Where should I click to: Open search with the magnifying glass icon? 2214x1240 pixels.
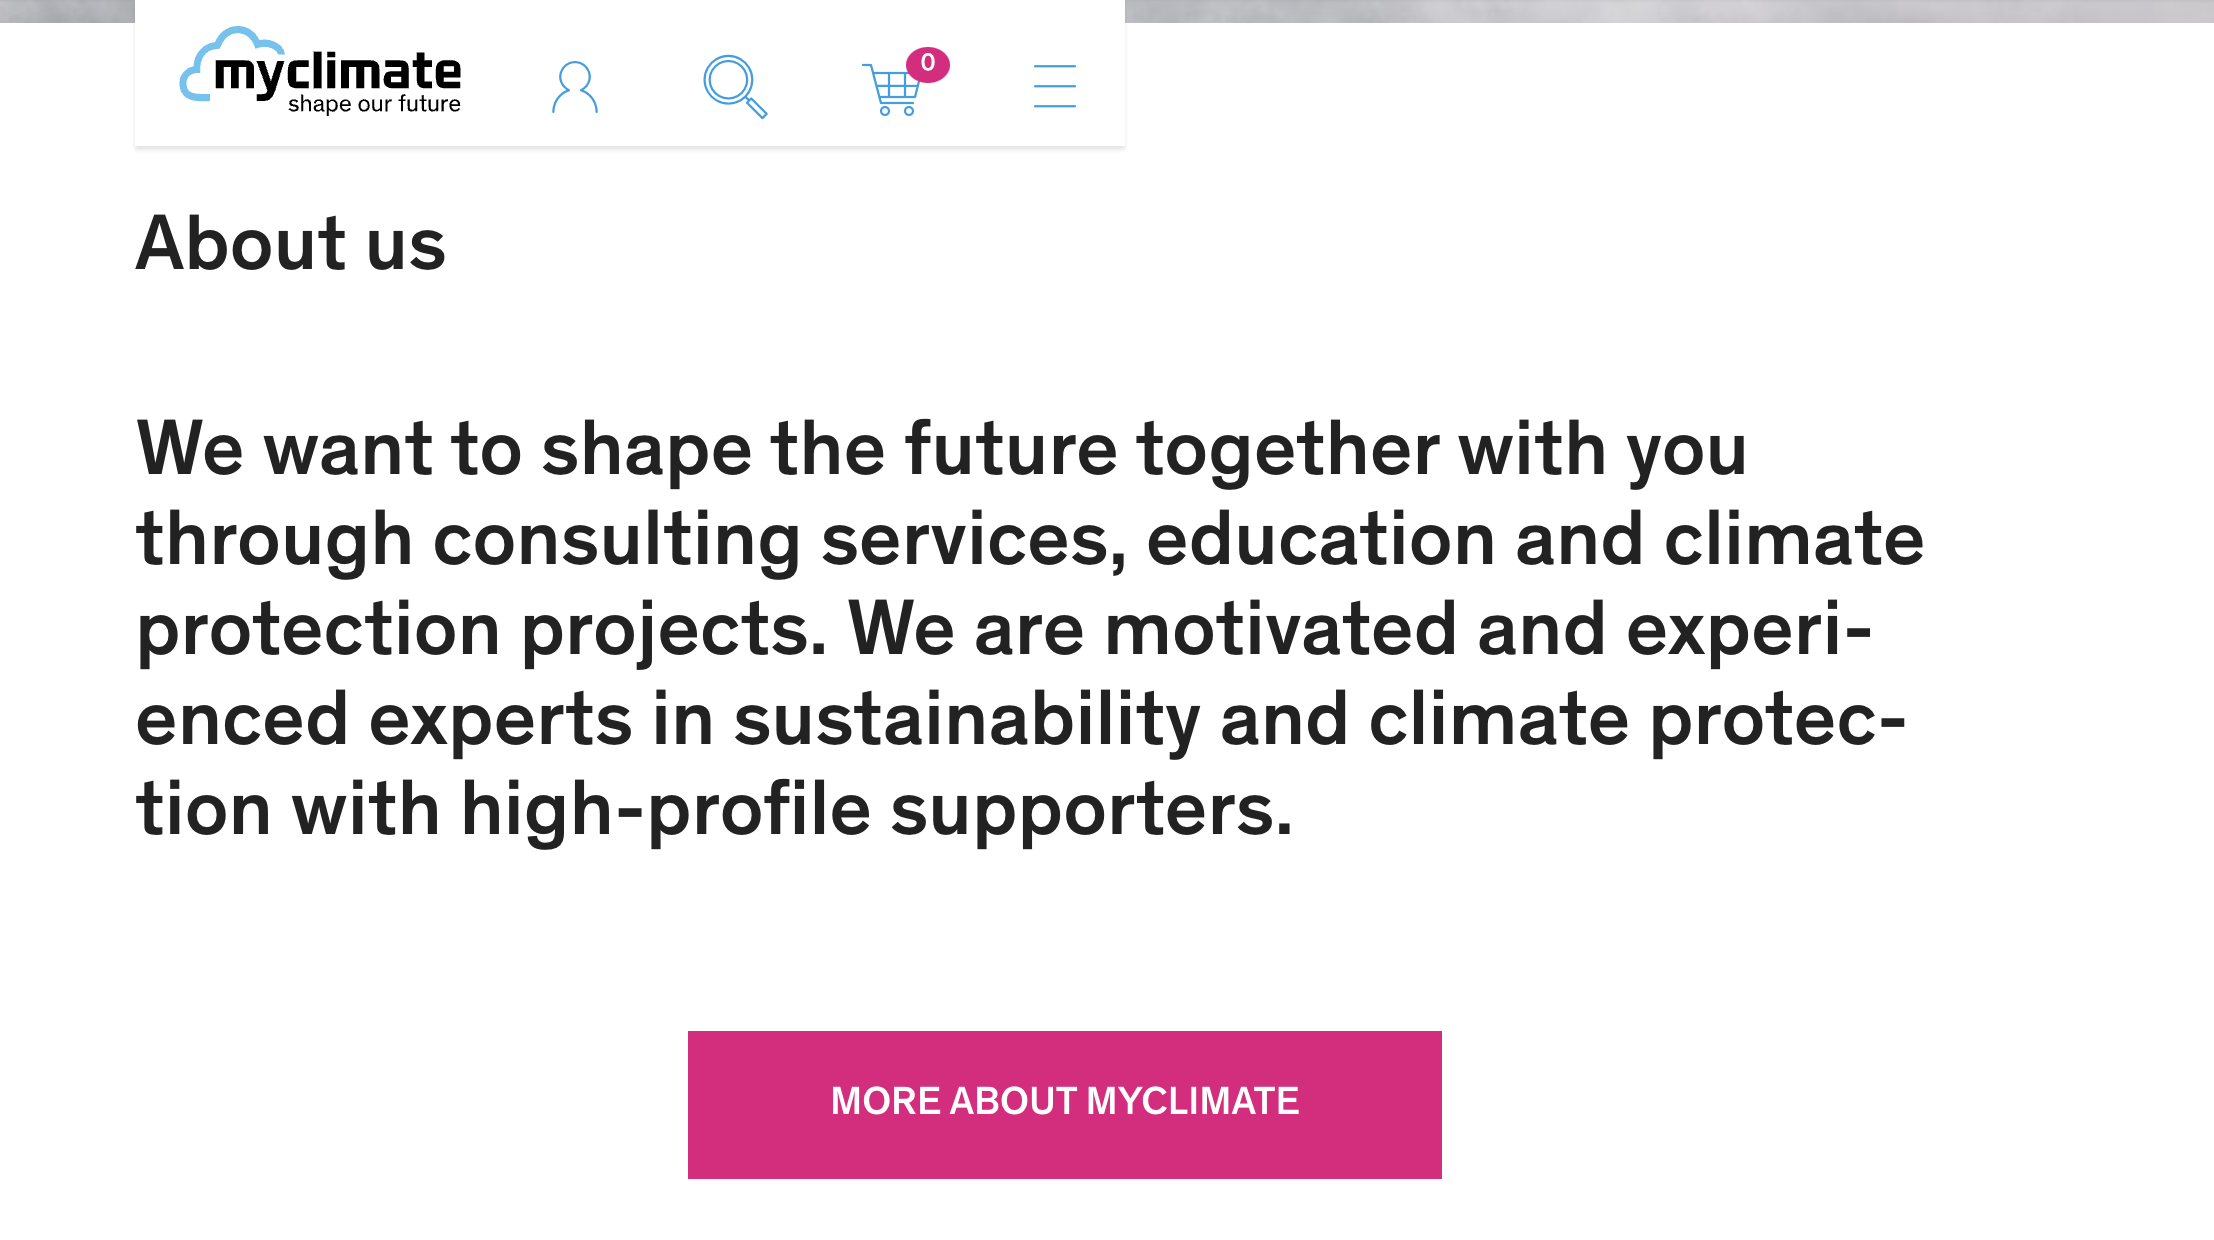point(735,87)
